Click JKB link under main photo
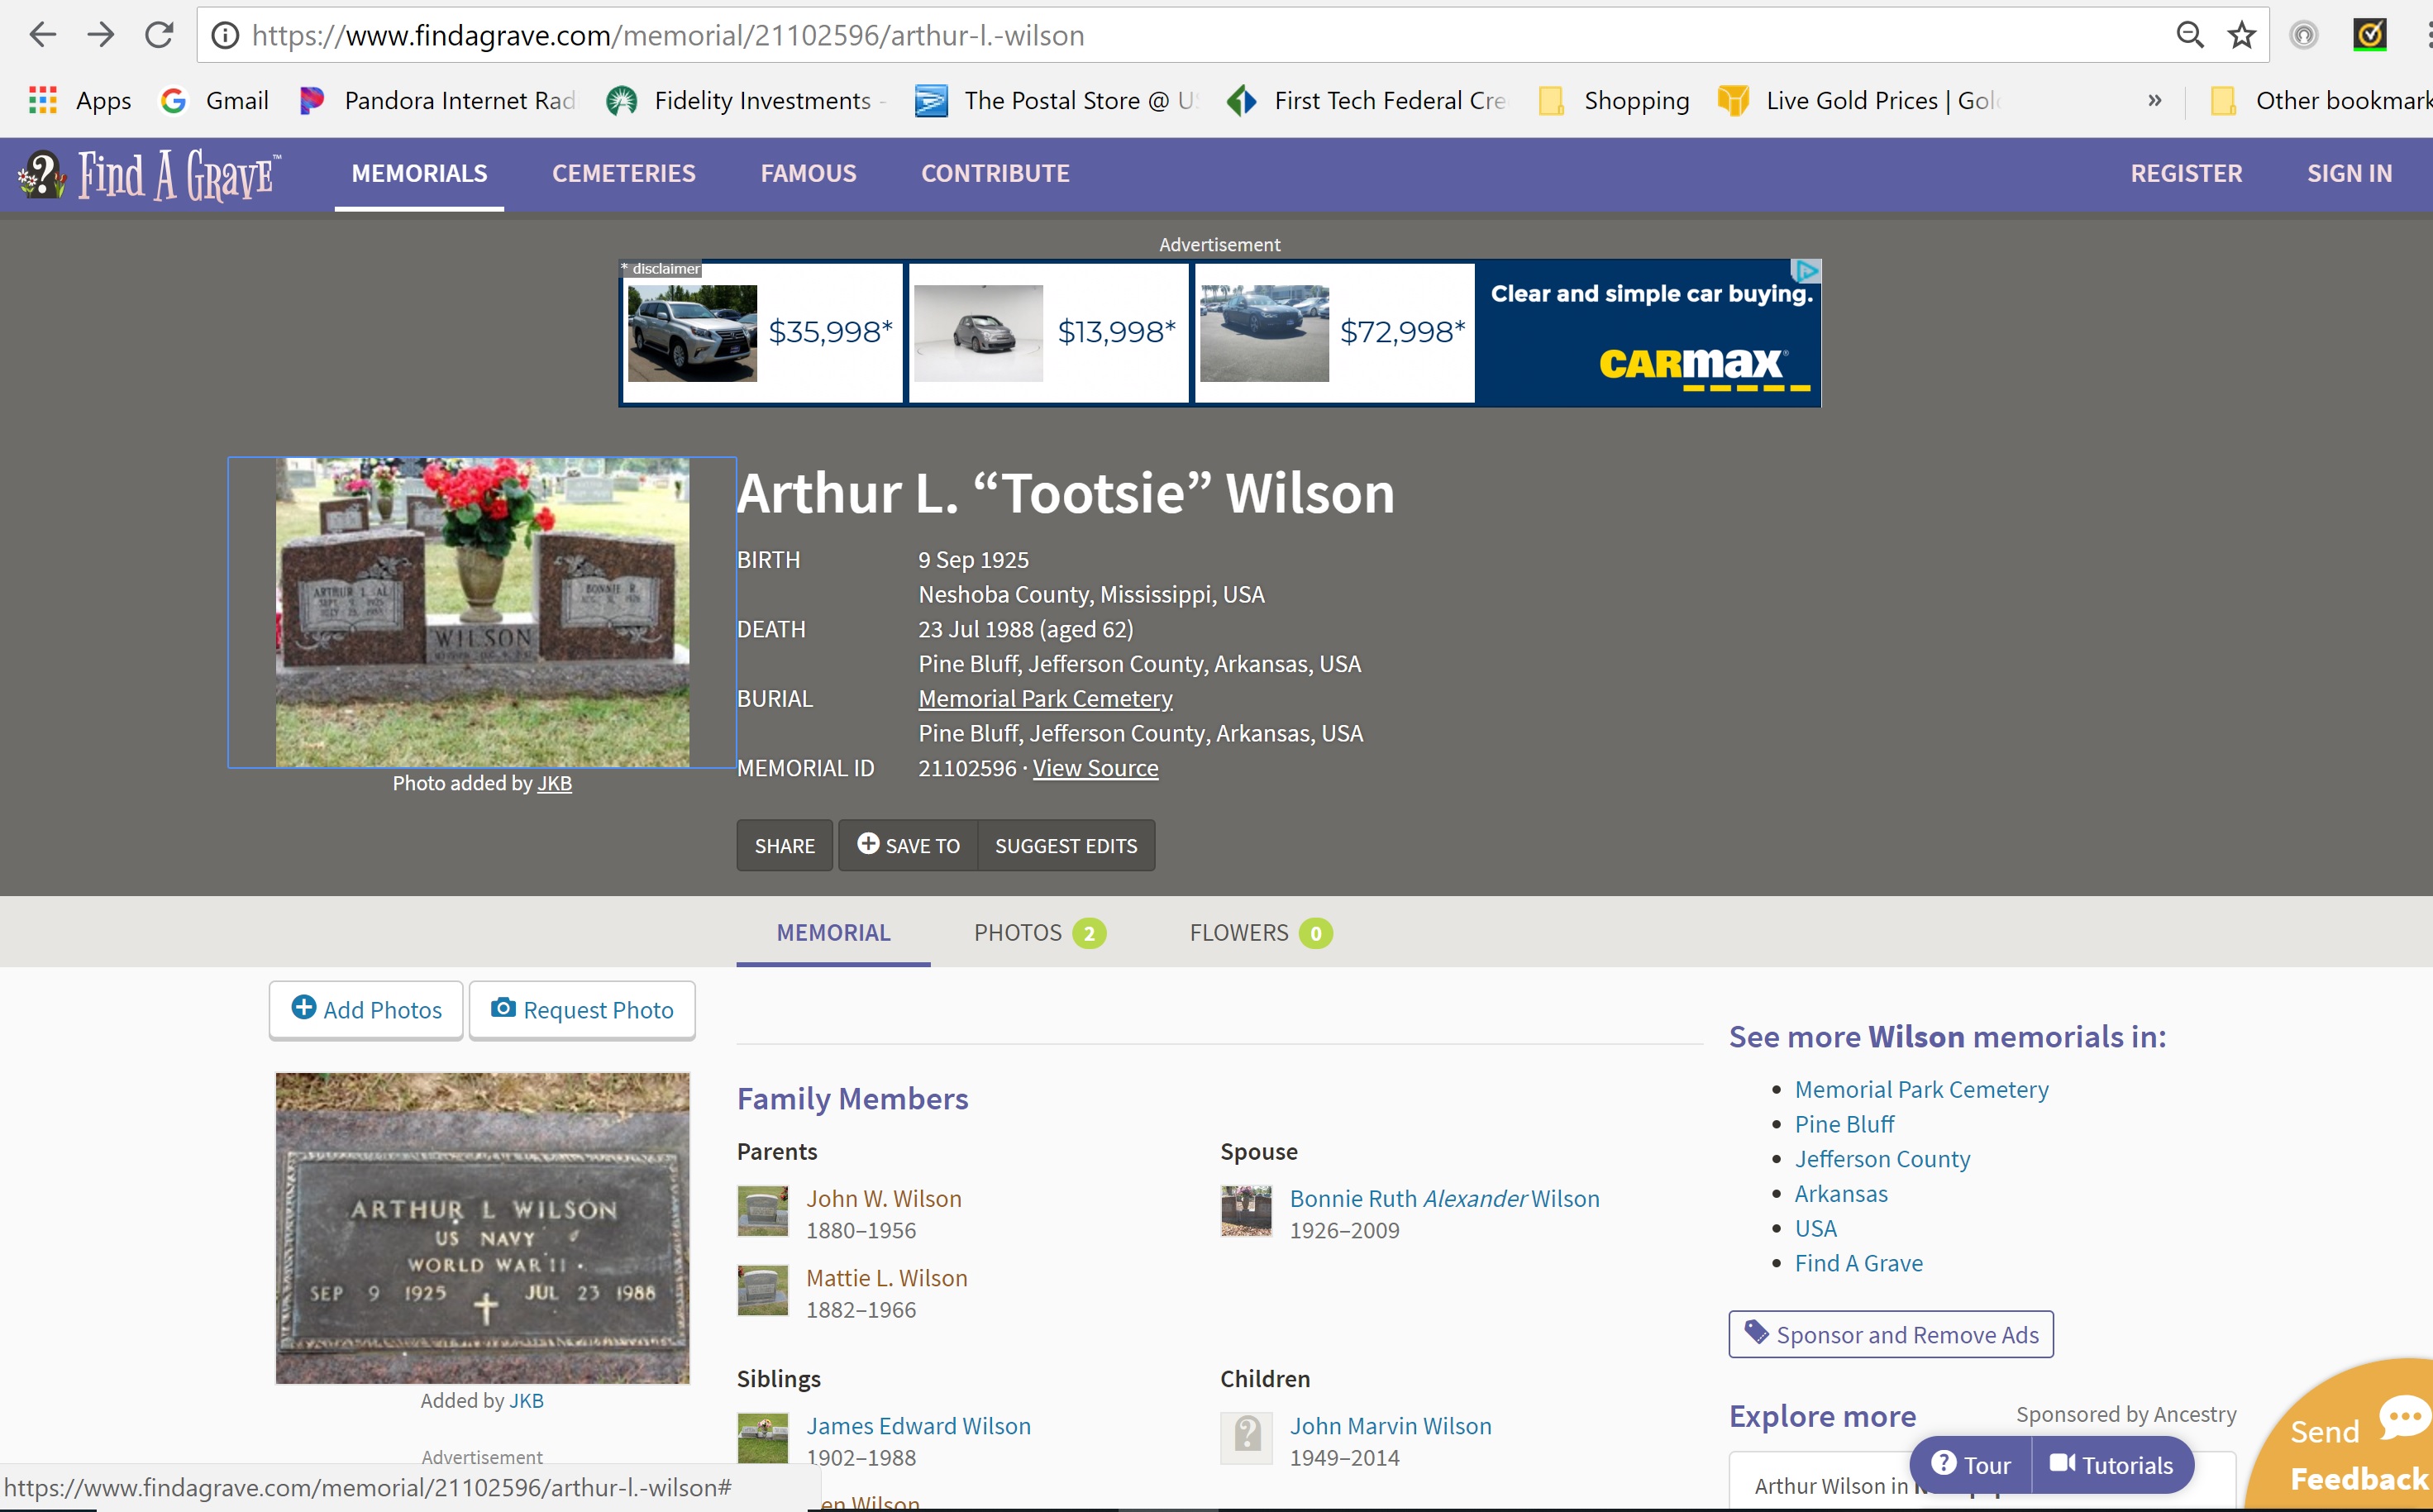 point(554,784)
